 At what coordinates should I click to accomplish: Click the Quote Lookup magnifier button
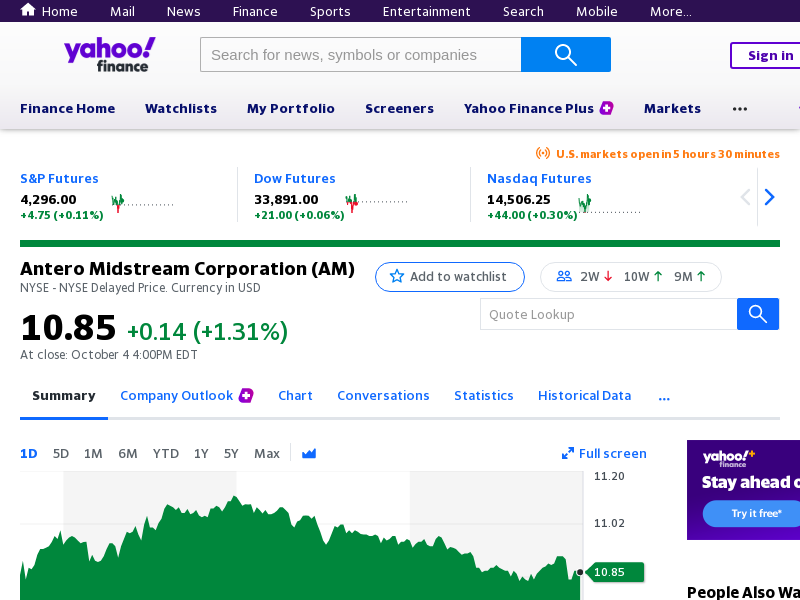click(x=758, y=314)
